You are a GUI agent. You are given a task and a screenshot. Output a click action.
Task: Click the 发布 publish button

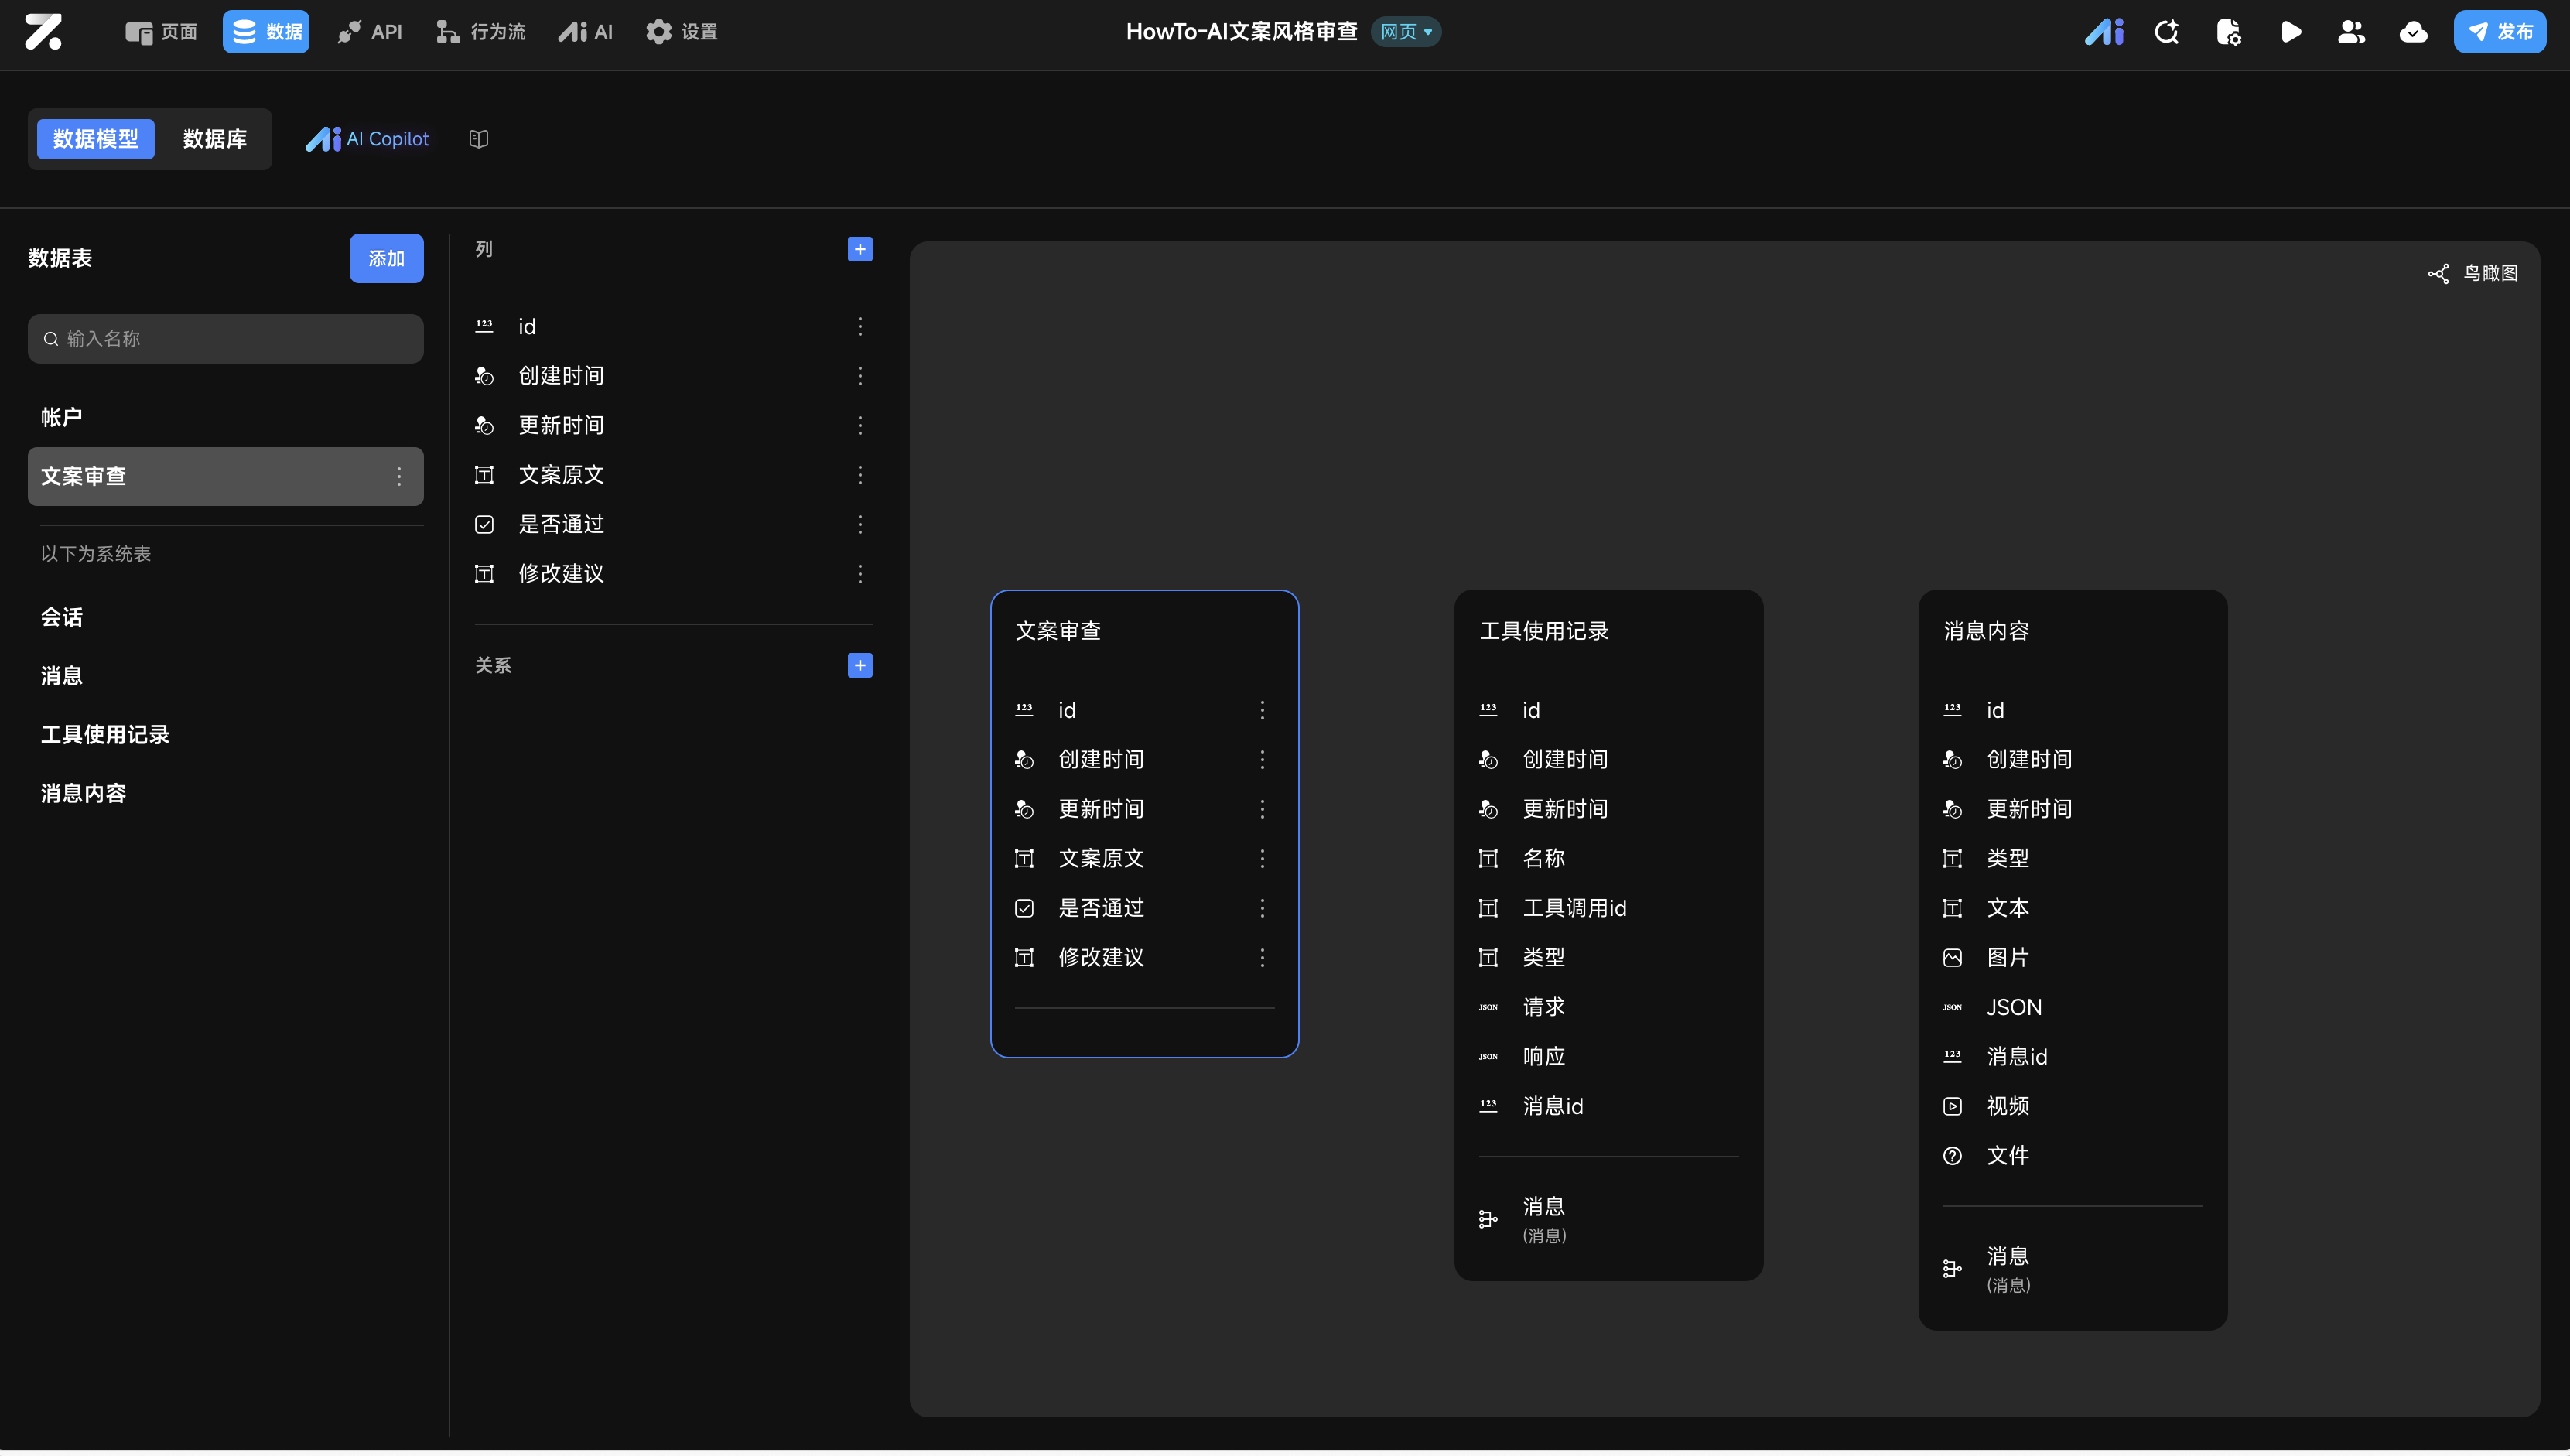click(x=2499, y=32)
